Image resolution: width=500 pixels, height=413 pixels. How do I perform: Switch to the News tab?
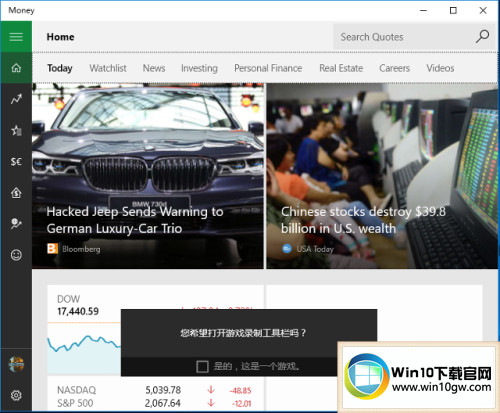click(x=154, y=68)
